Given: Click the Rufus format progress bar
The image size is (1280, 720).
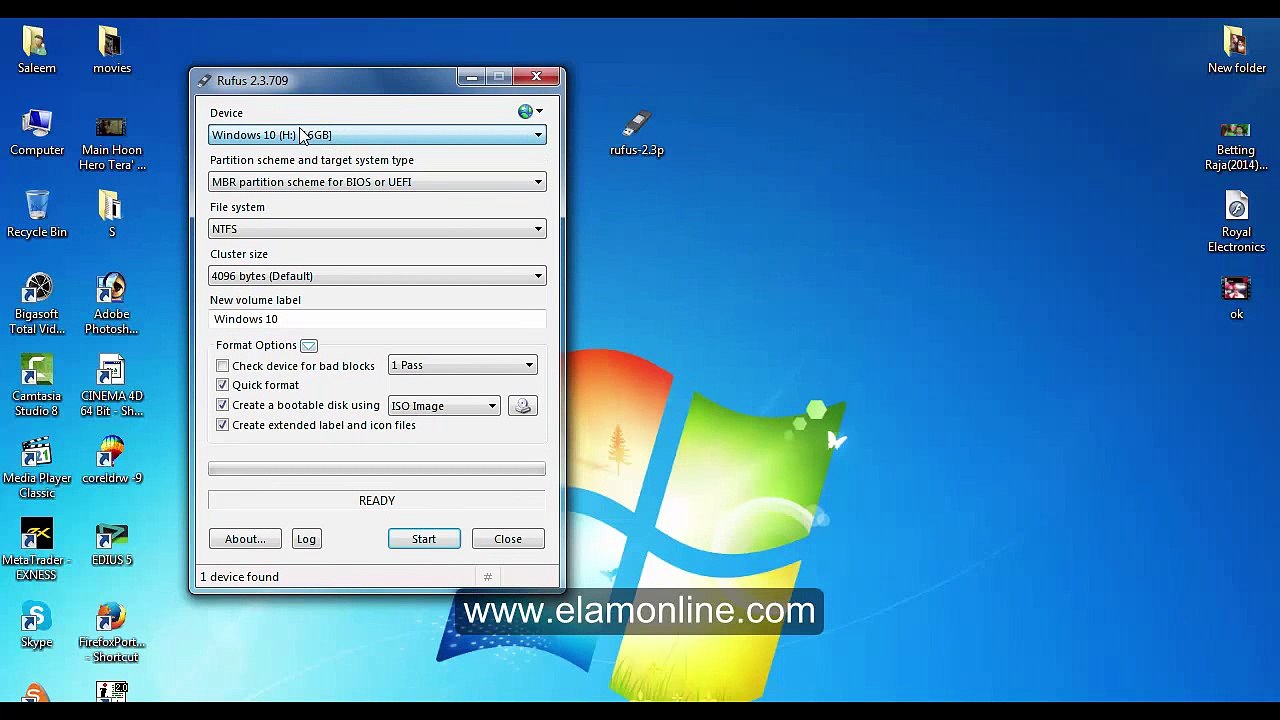Looking at the screenshot, I should coord(377,469).
